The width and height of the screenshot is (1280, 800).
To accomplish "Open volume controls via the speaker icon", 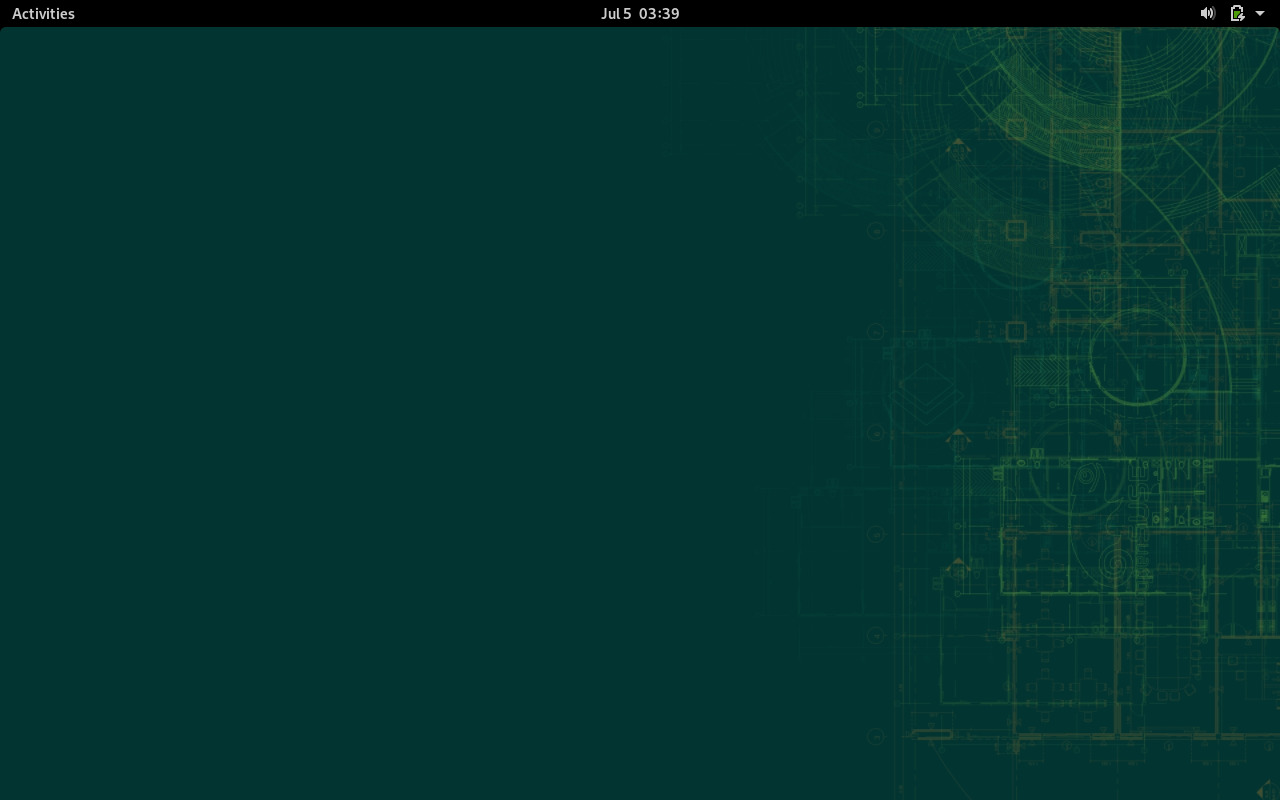I will coord(1207,13).
